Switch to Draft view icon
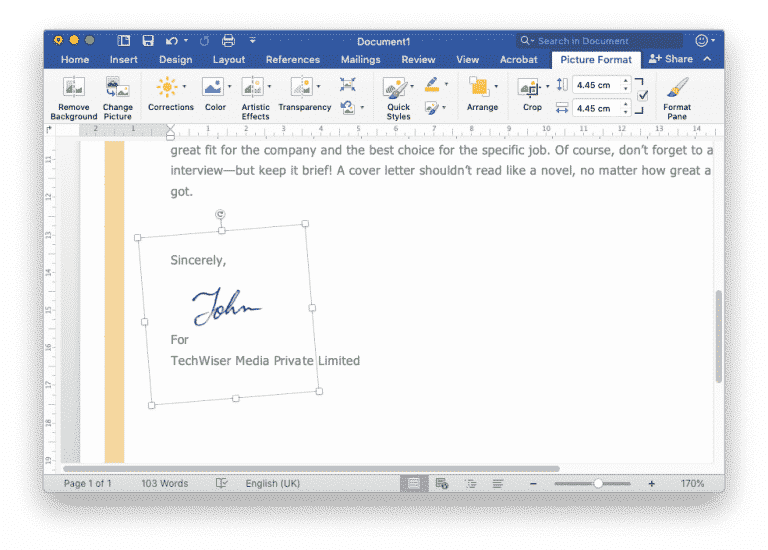 498,484
